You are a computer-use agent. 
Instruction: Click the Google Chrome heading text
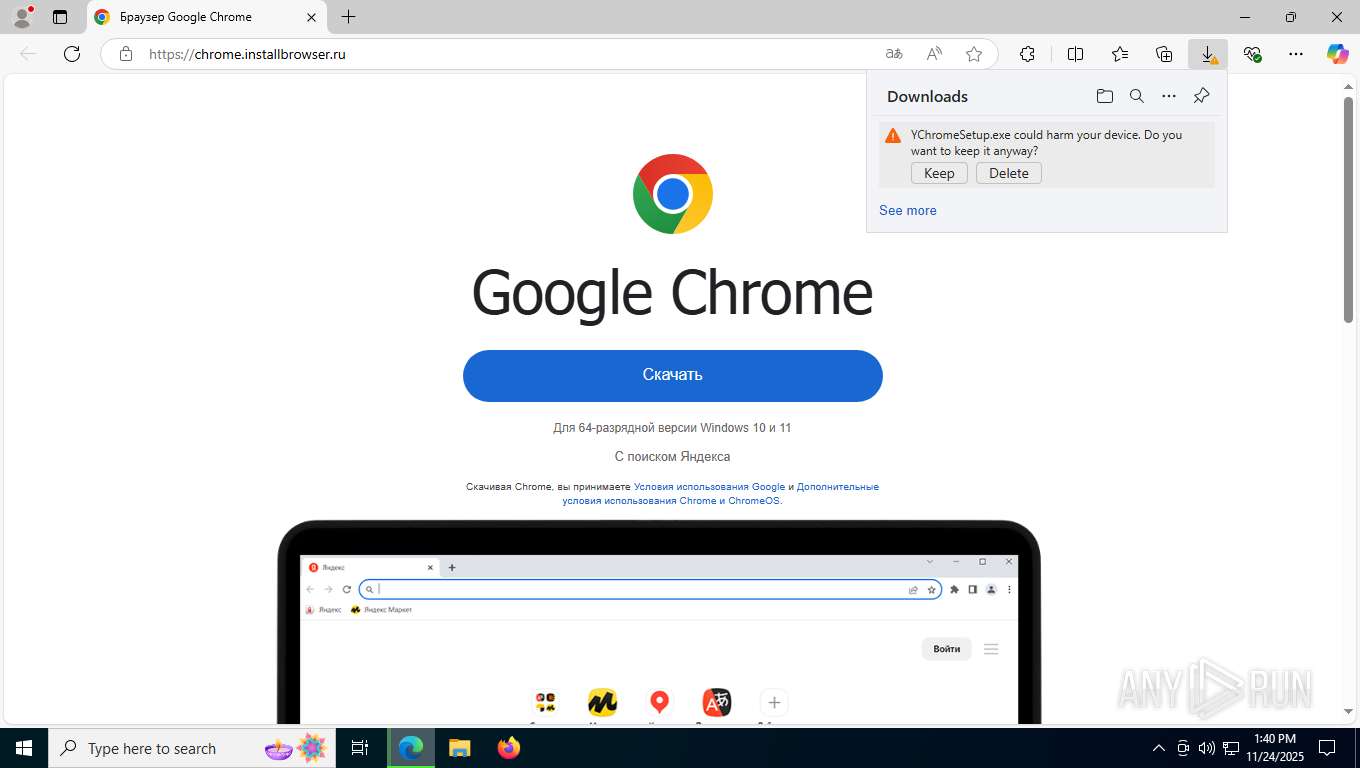[x=672, y=292]
